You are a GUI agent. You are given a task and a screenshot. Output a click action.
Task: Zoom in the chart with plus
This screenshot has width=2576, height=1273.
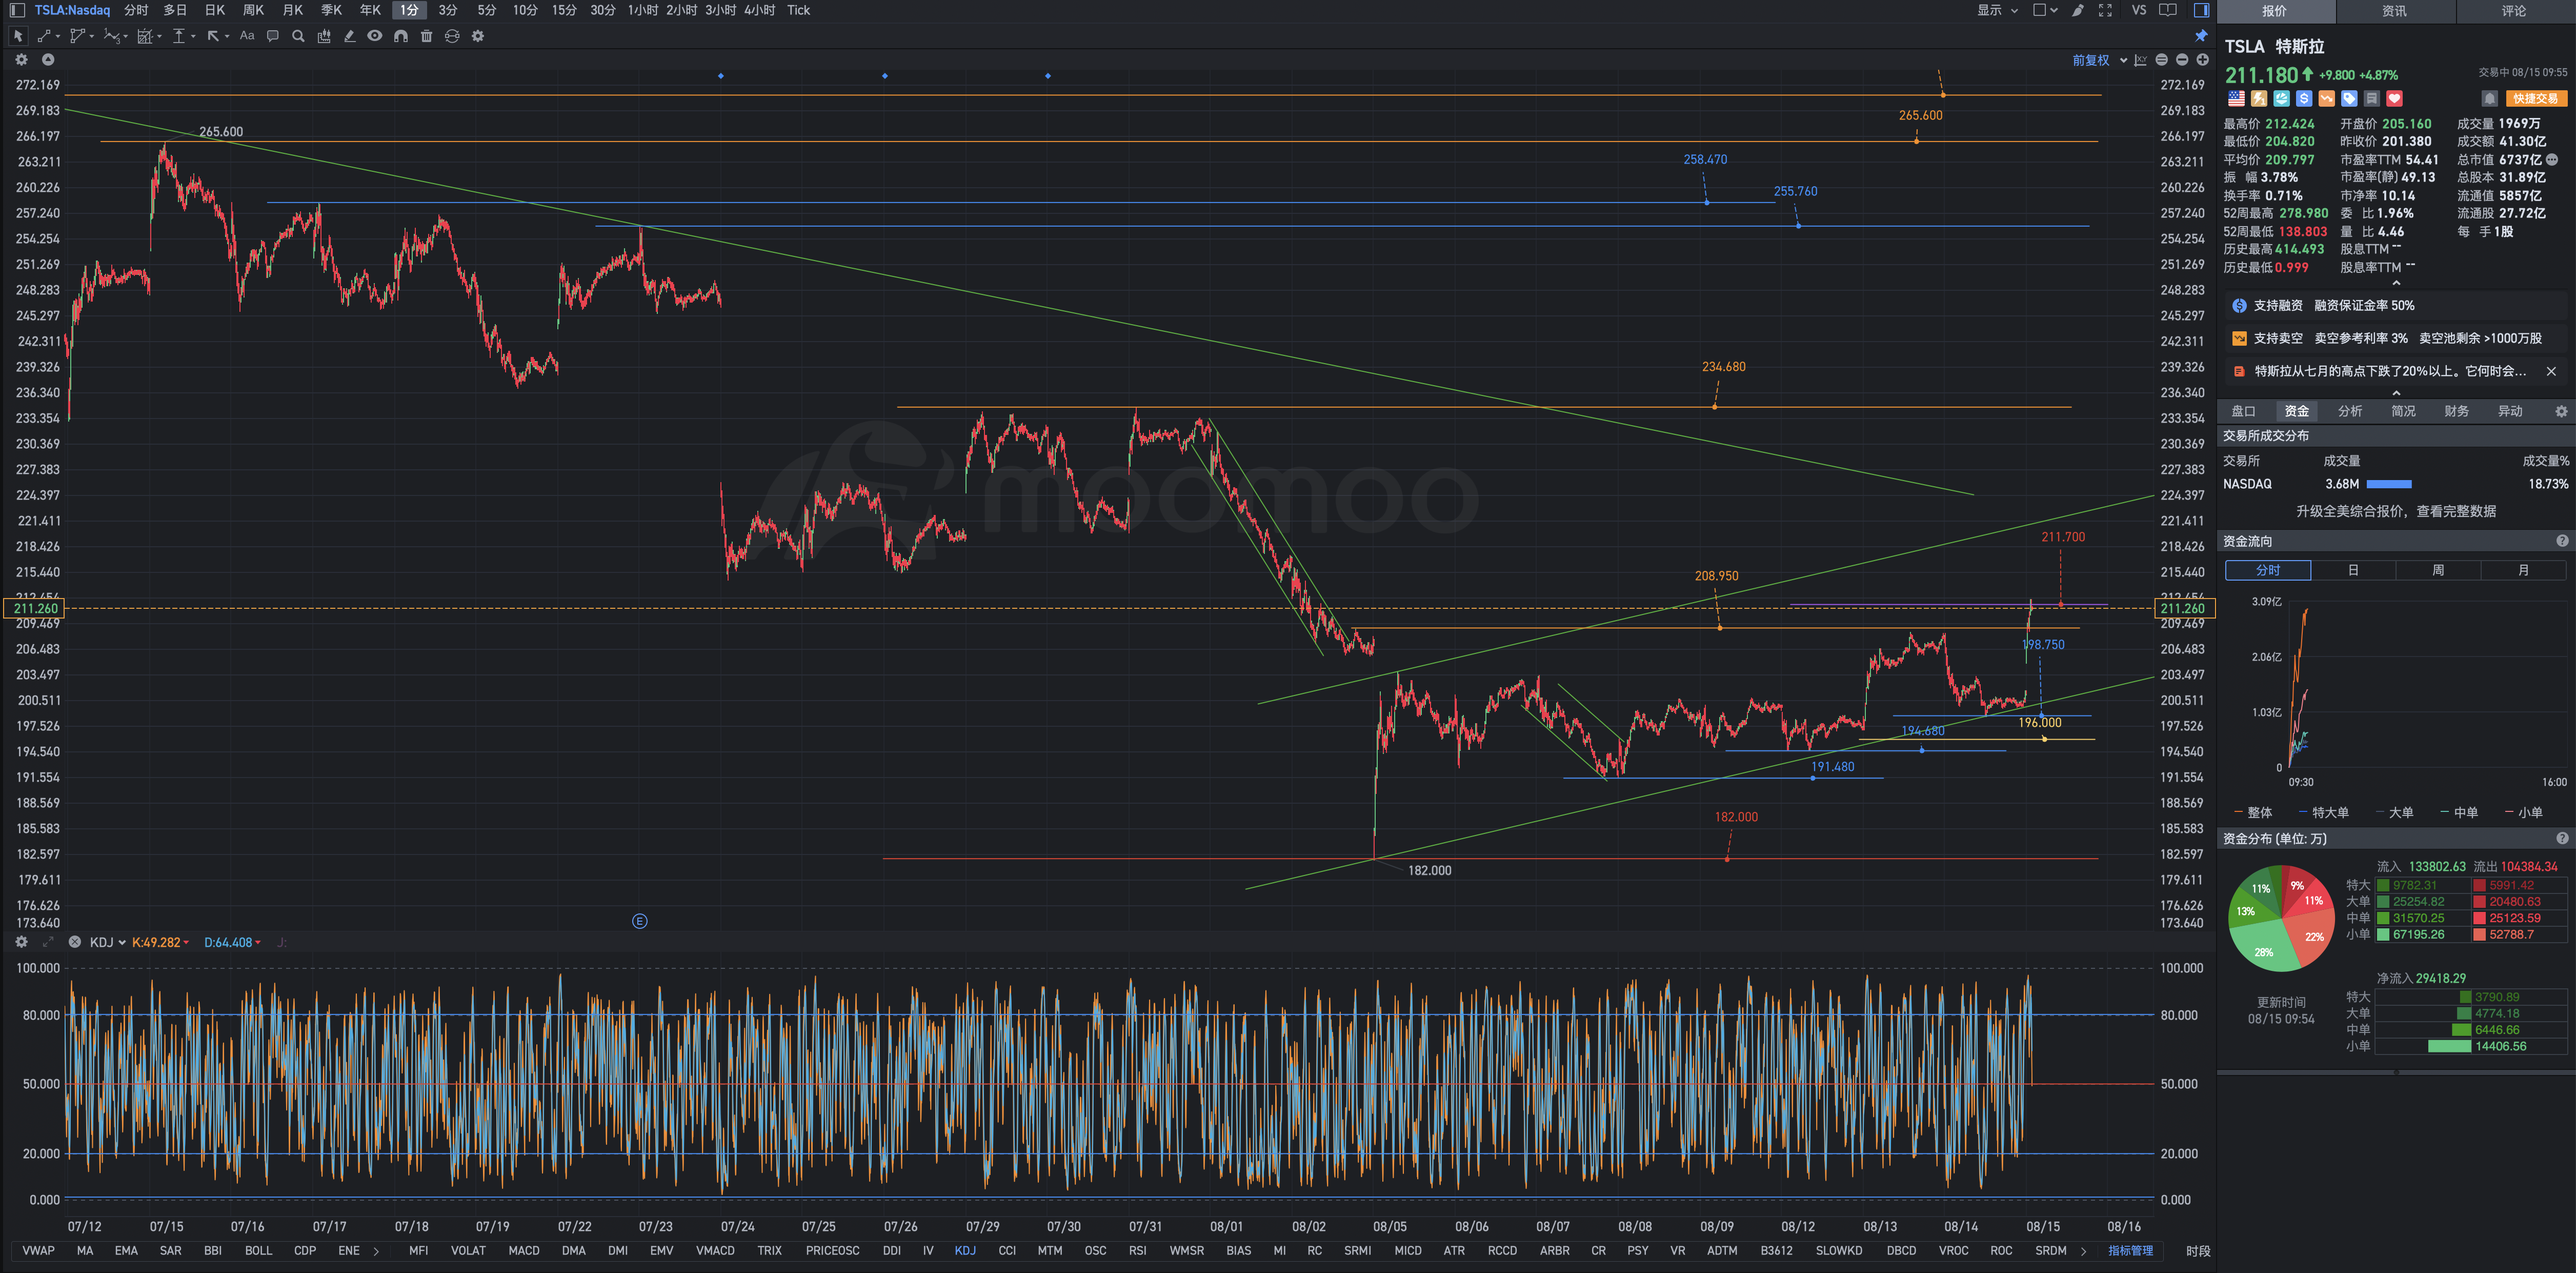[2202, 60]
